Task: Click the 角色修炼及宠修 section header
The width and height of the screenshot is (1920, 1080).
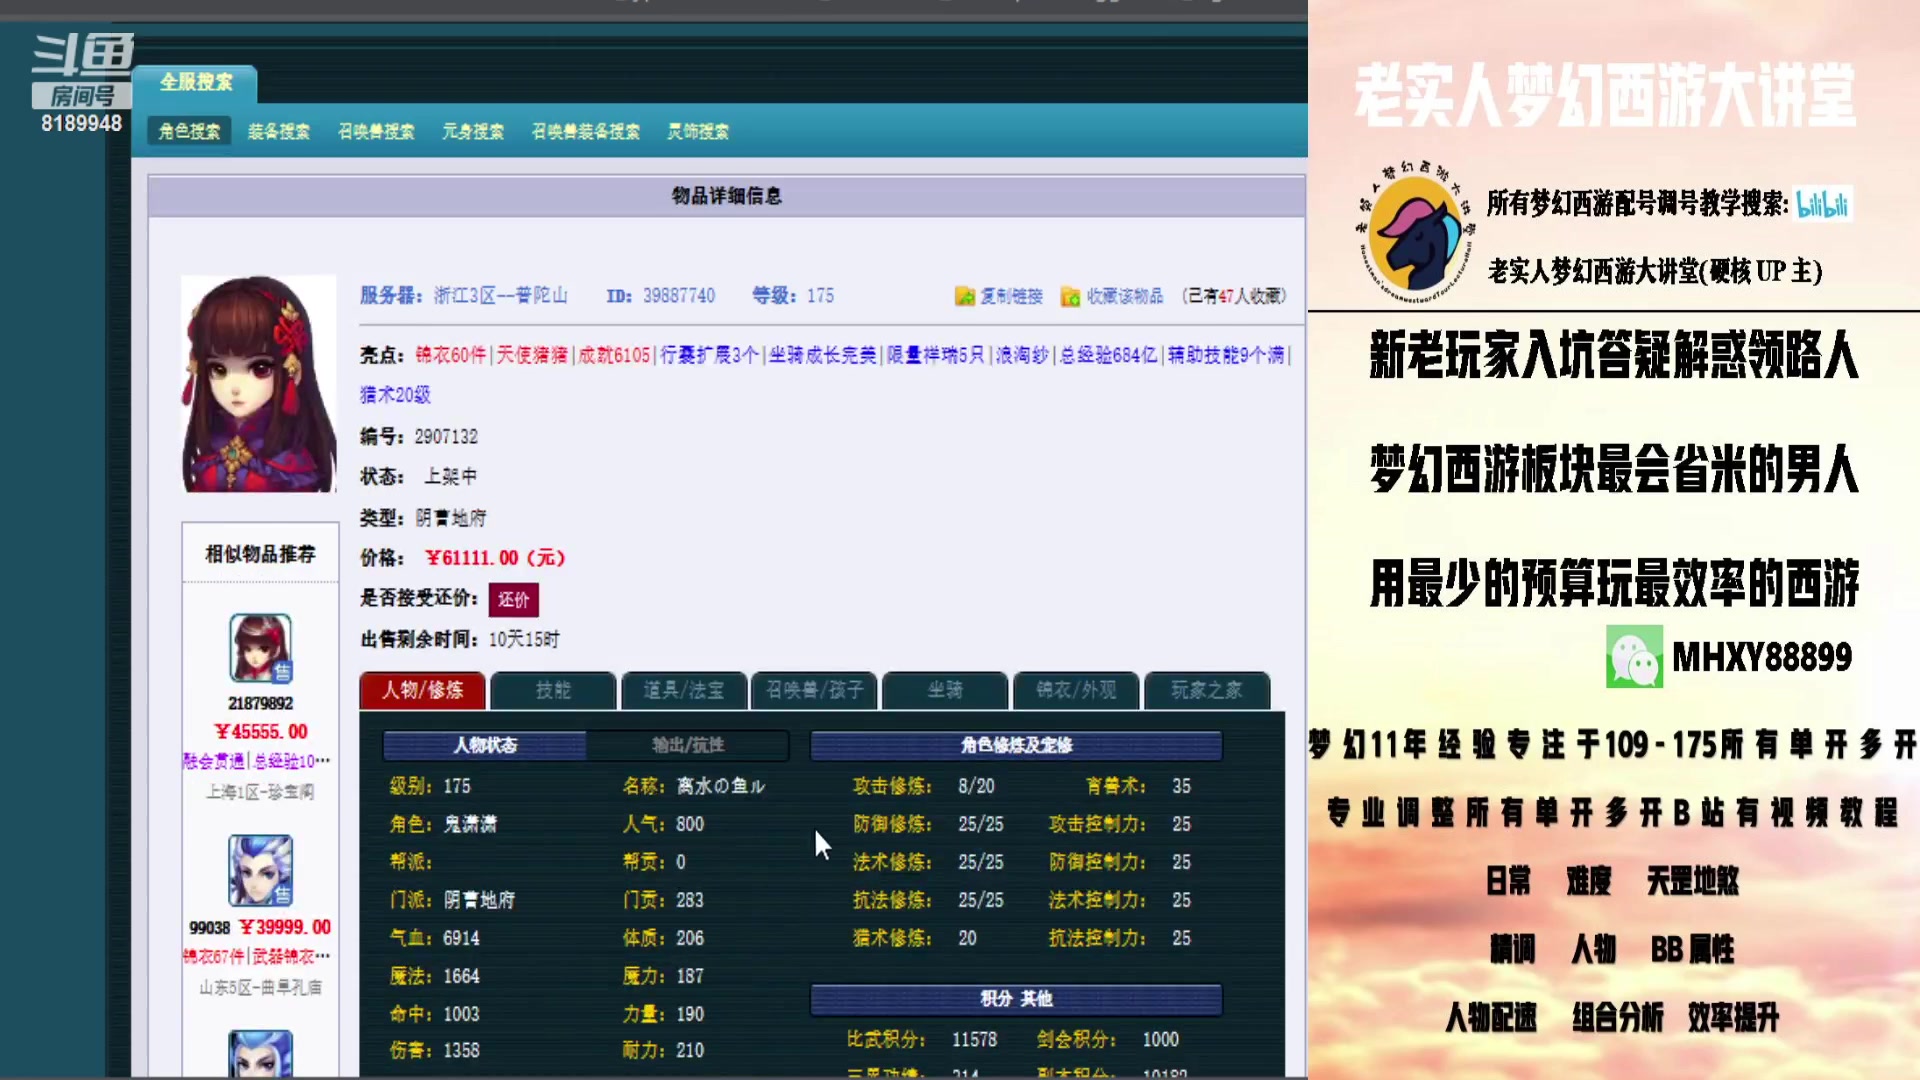Action: click(x=1016, y=745)
